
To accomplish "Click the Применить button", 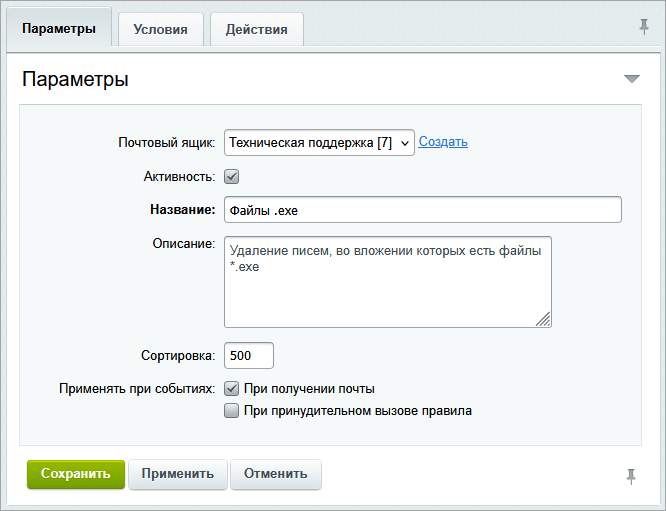I will (178, 474).
